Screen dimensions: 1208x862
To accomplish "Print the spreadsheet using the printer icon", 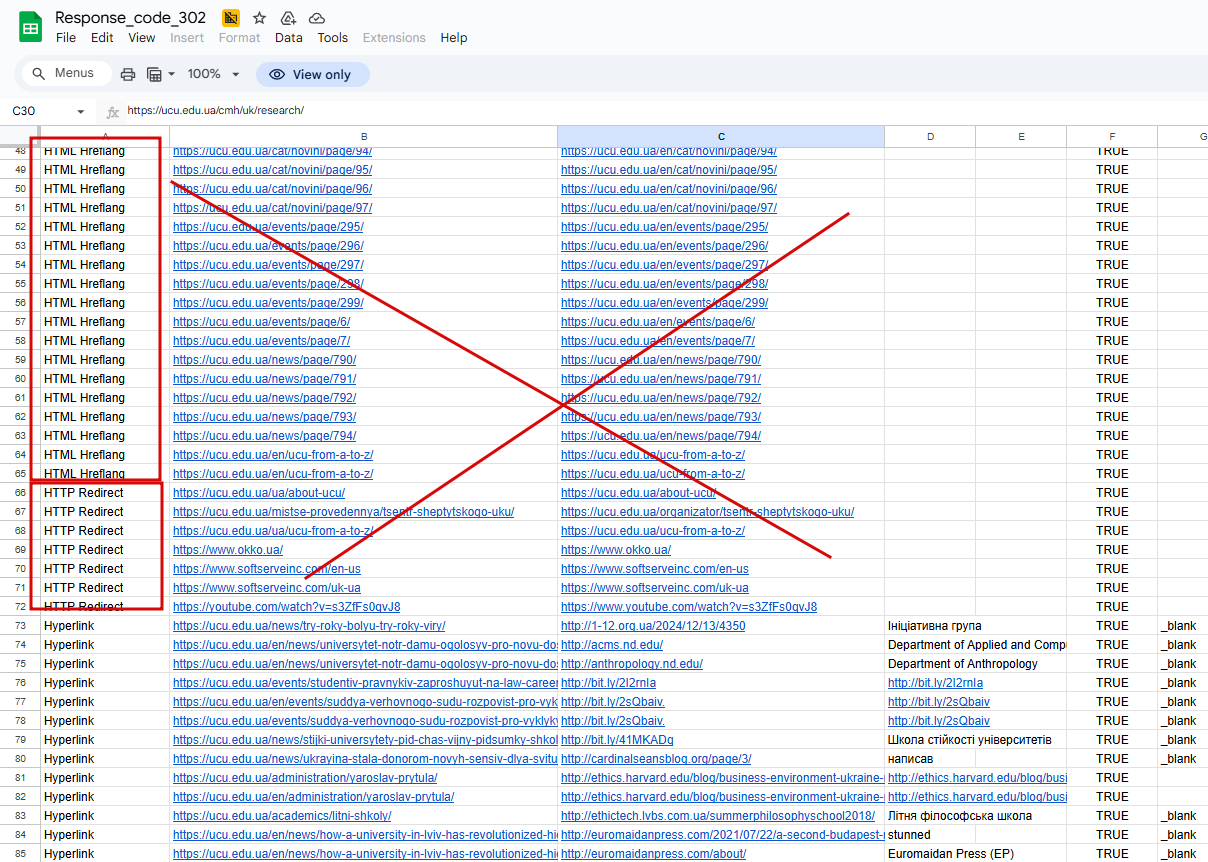I will [x=128, y=74].
